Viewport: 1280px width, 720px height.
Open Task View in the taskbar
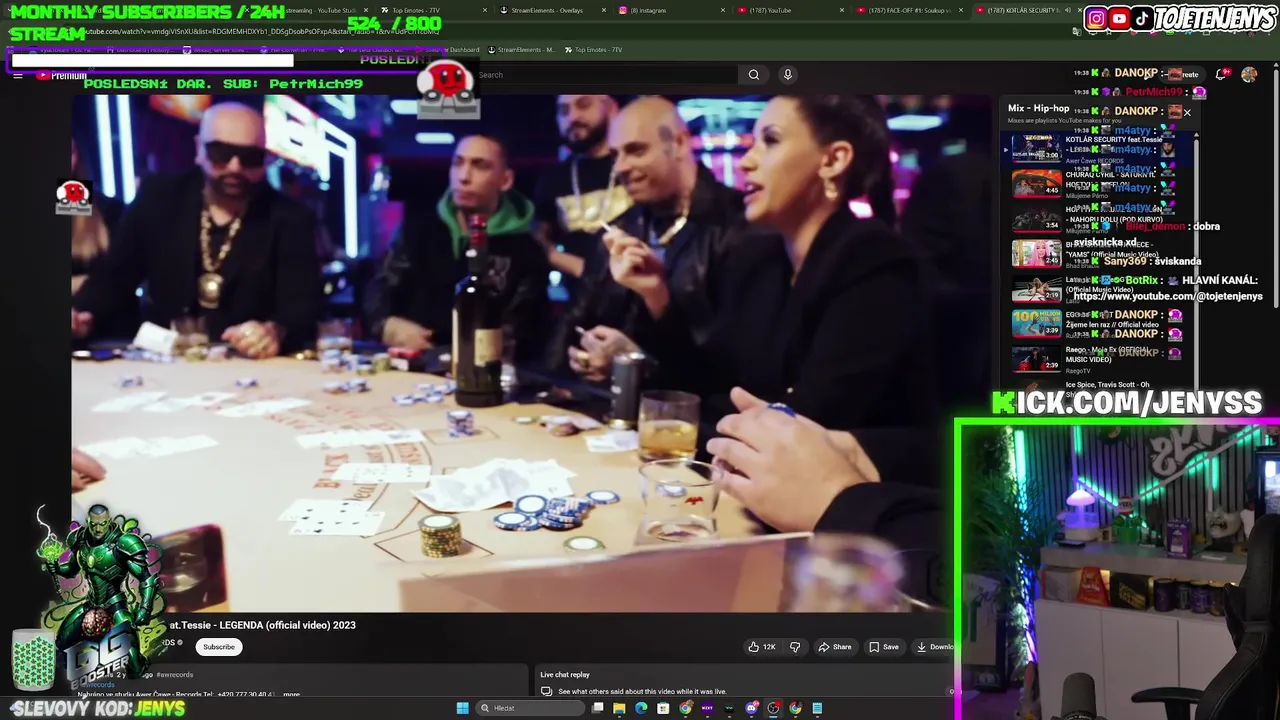click(598, 708)
